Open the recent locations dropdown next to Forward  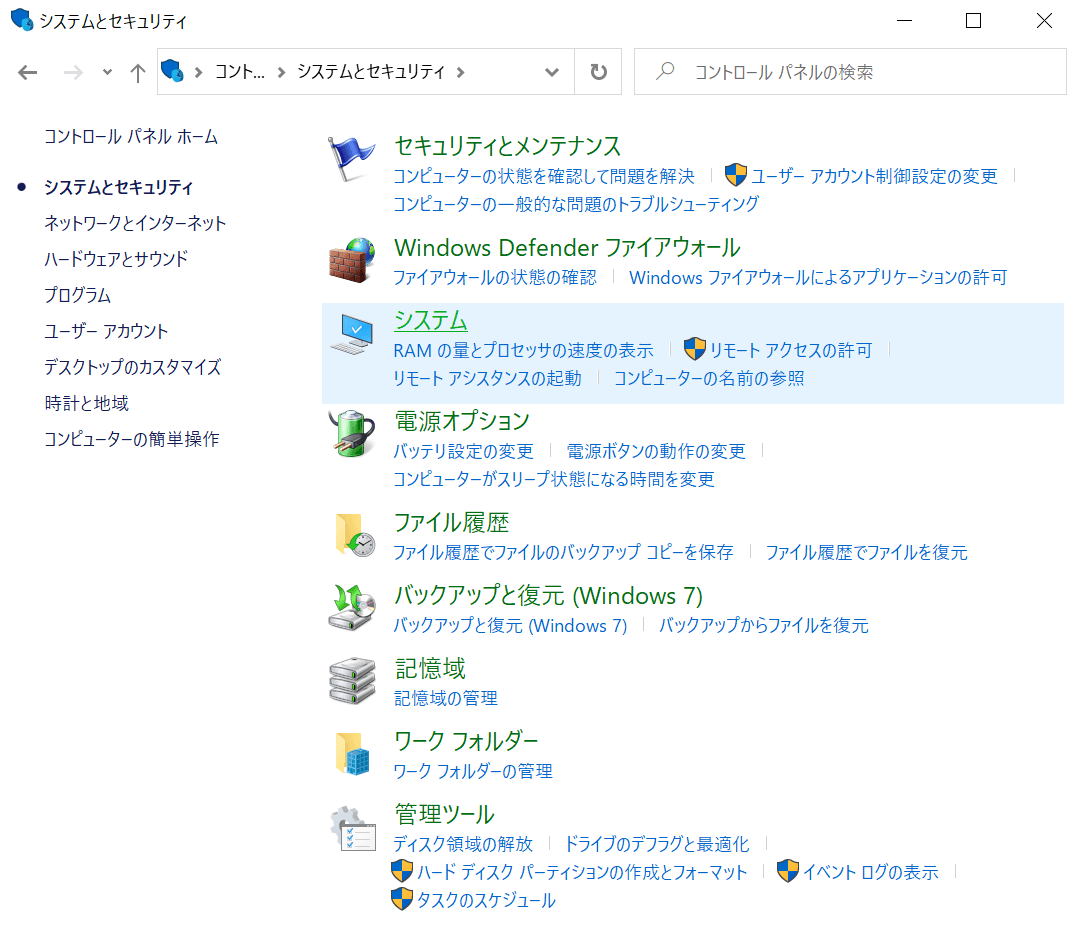pyautogui.click(x=107, y=72)
